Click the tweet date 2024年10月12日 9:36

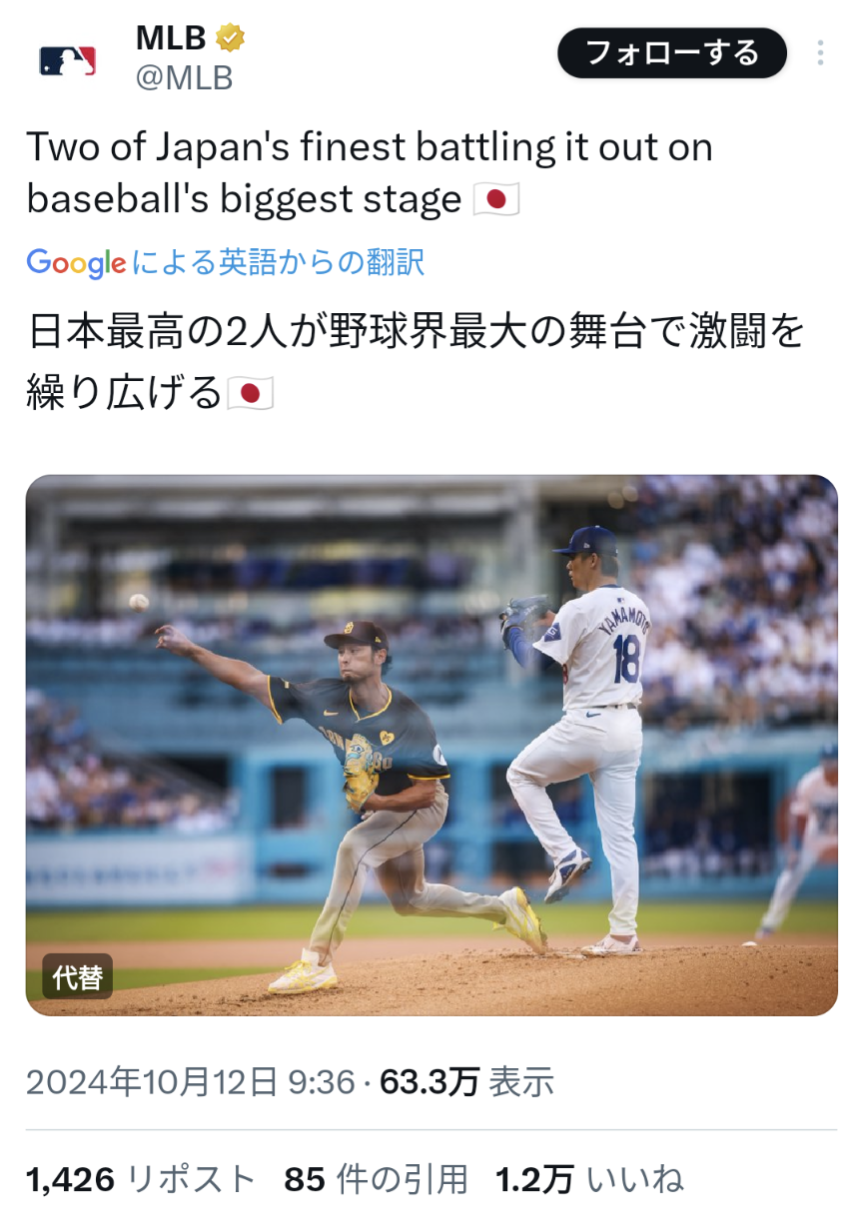tap(191, 1081)
